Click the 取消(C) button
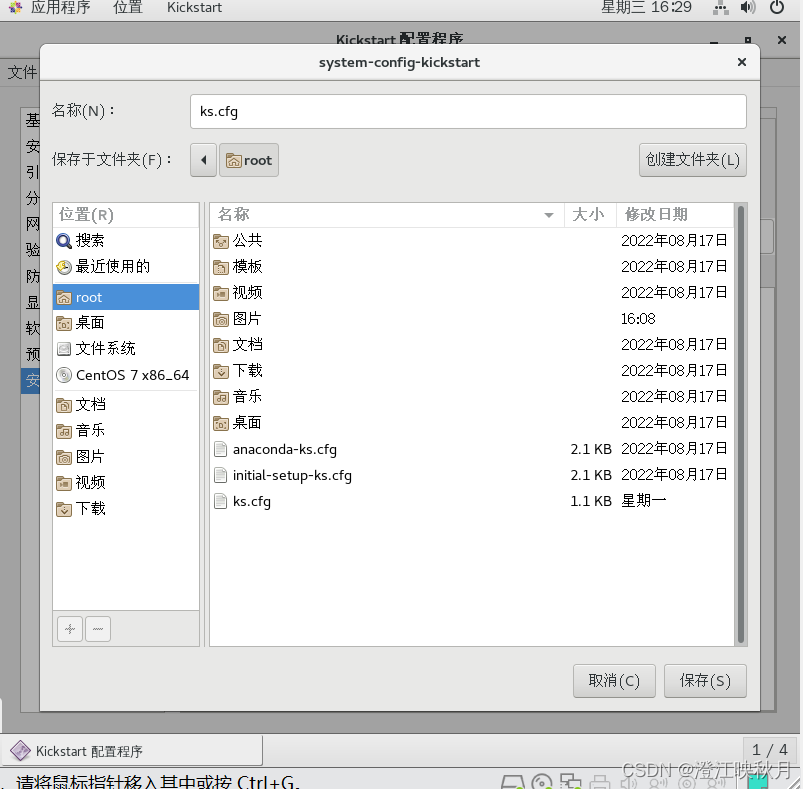This screenshot has width=805, height=789. tap(613, 681)
